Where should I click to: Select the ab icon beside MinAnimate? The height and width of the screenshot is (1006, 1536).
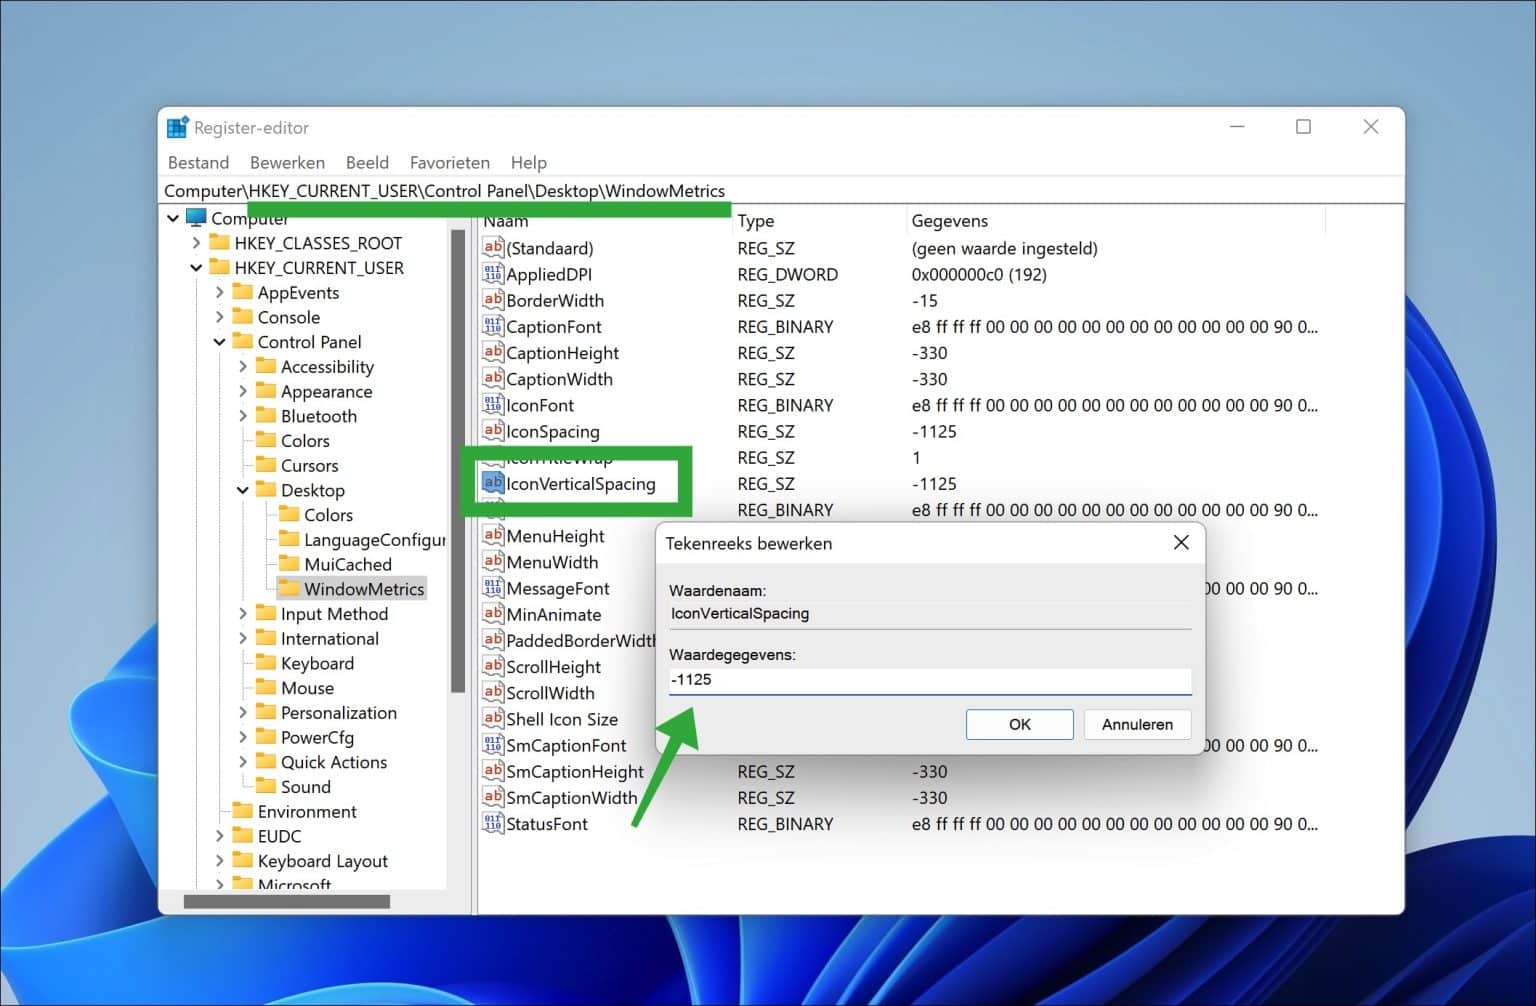492,614
